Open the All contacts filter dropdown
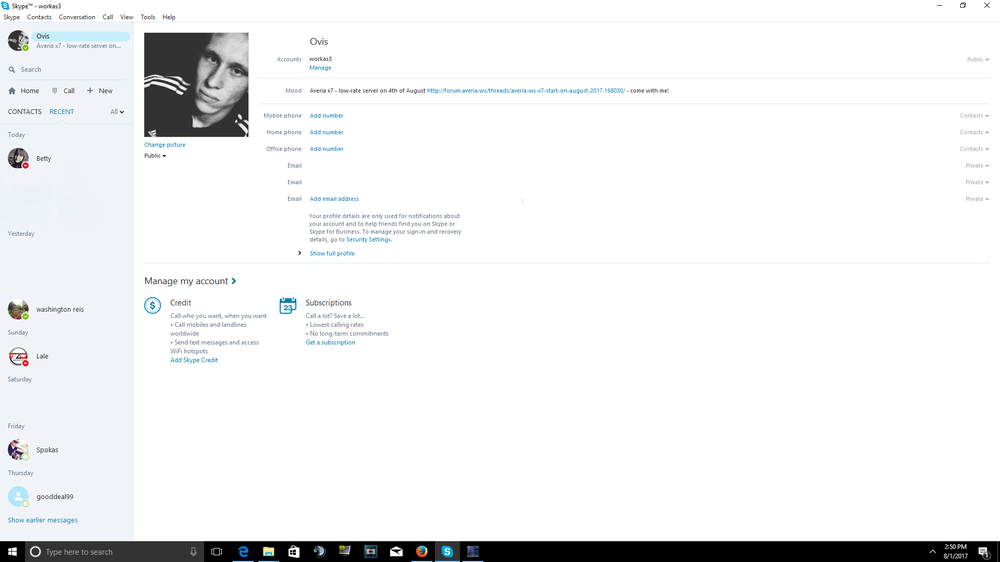The width and height of the screenshot is (1000, 562). (117, 112)
